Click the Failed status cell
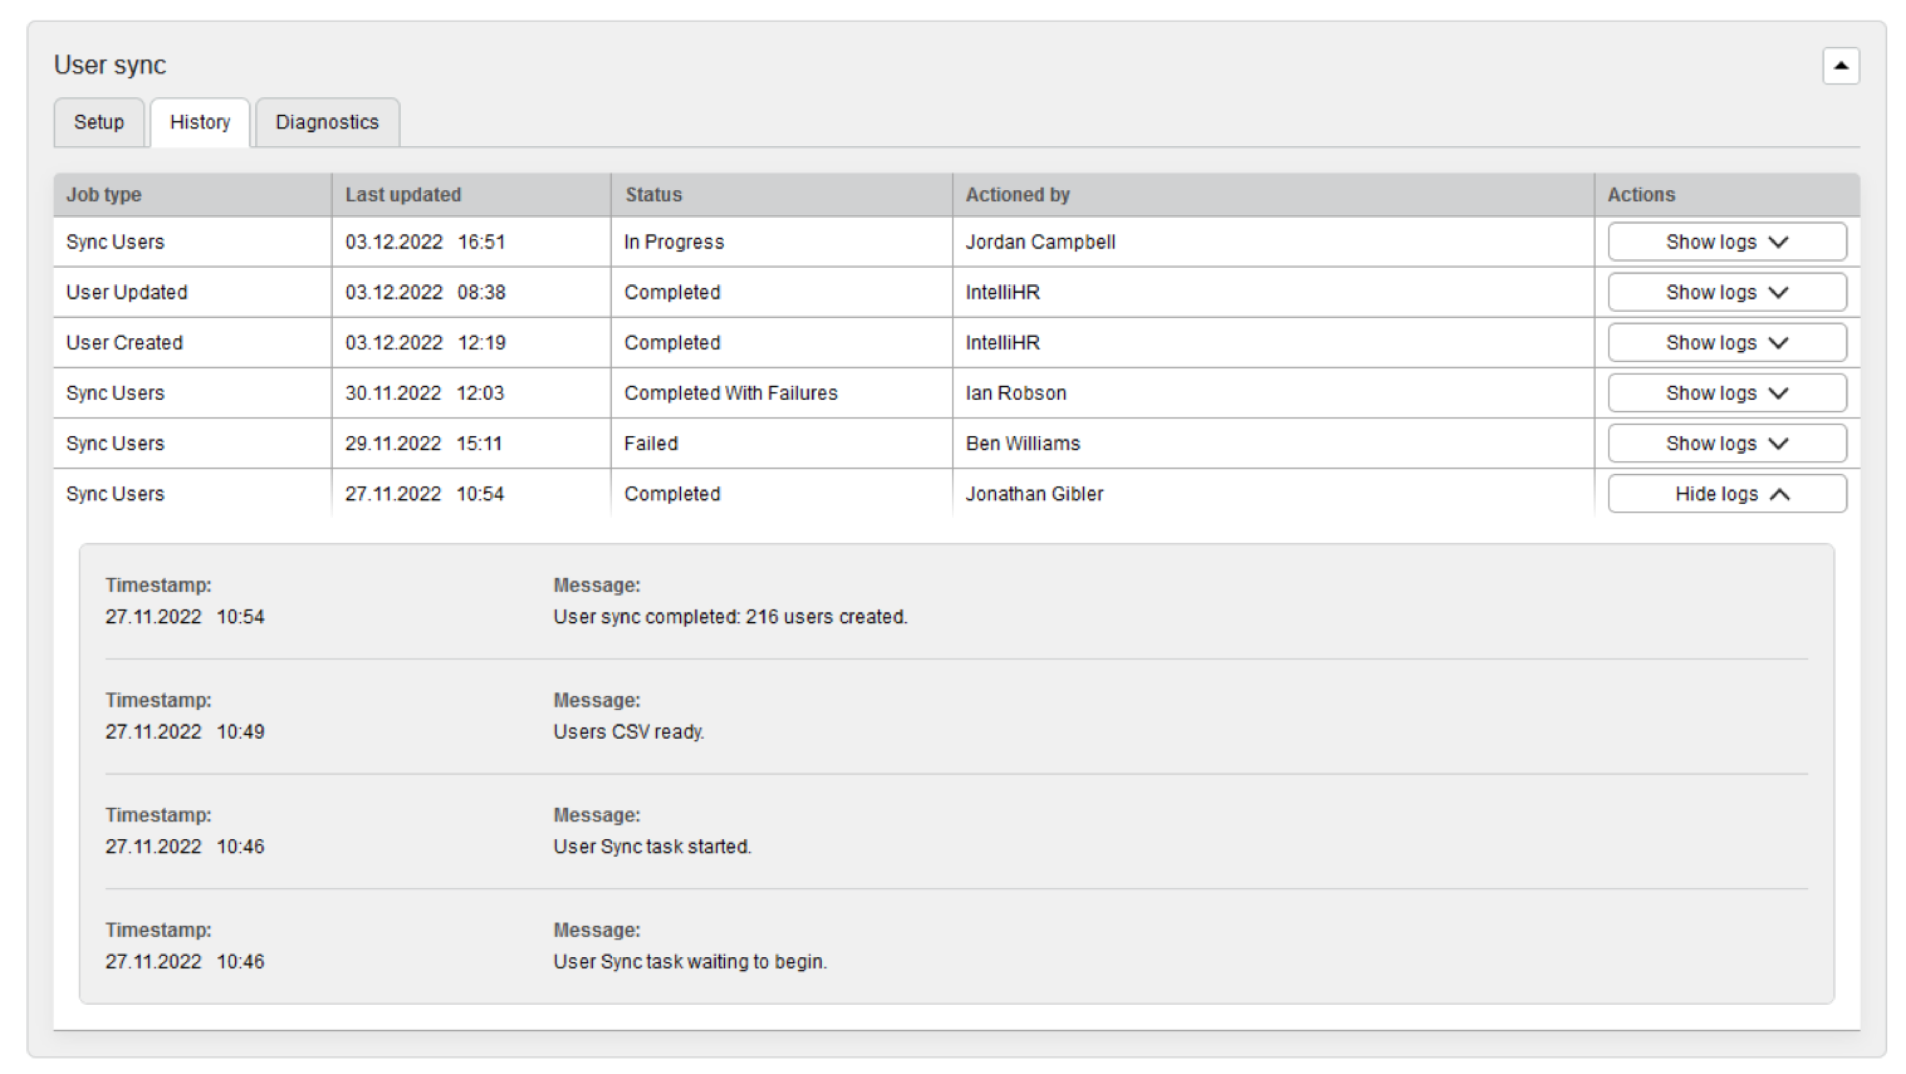 tap(651, 443)
